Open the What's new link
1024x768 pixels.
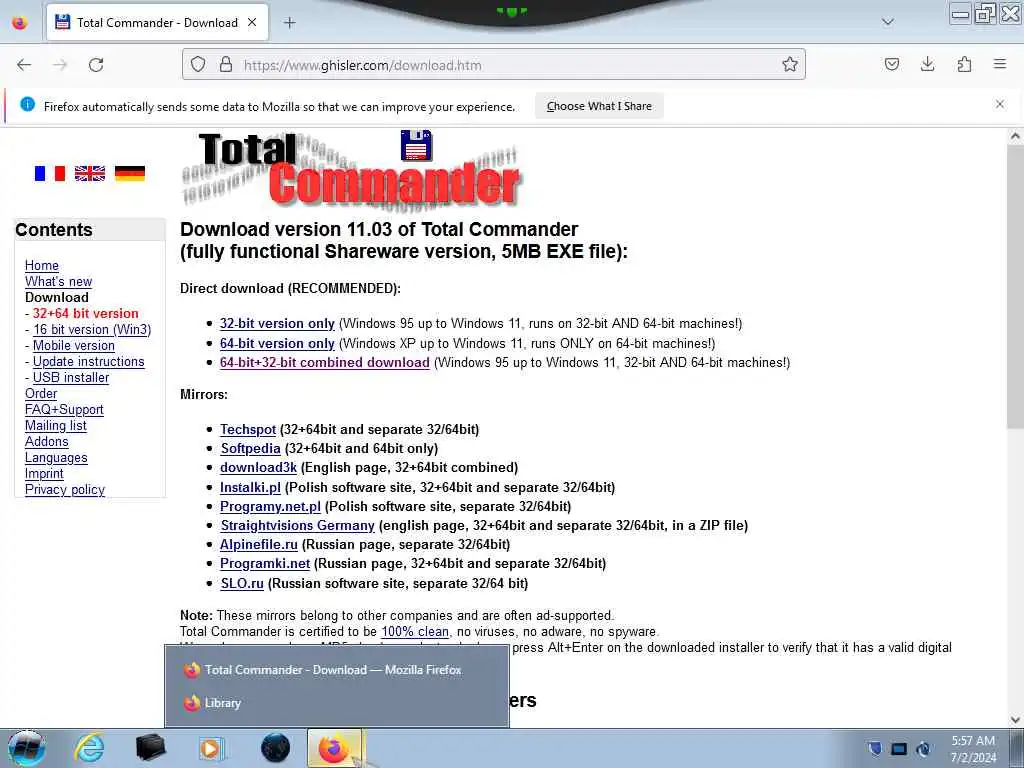[58, 281]
